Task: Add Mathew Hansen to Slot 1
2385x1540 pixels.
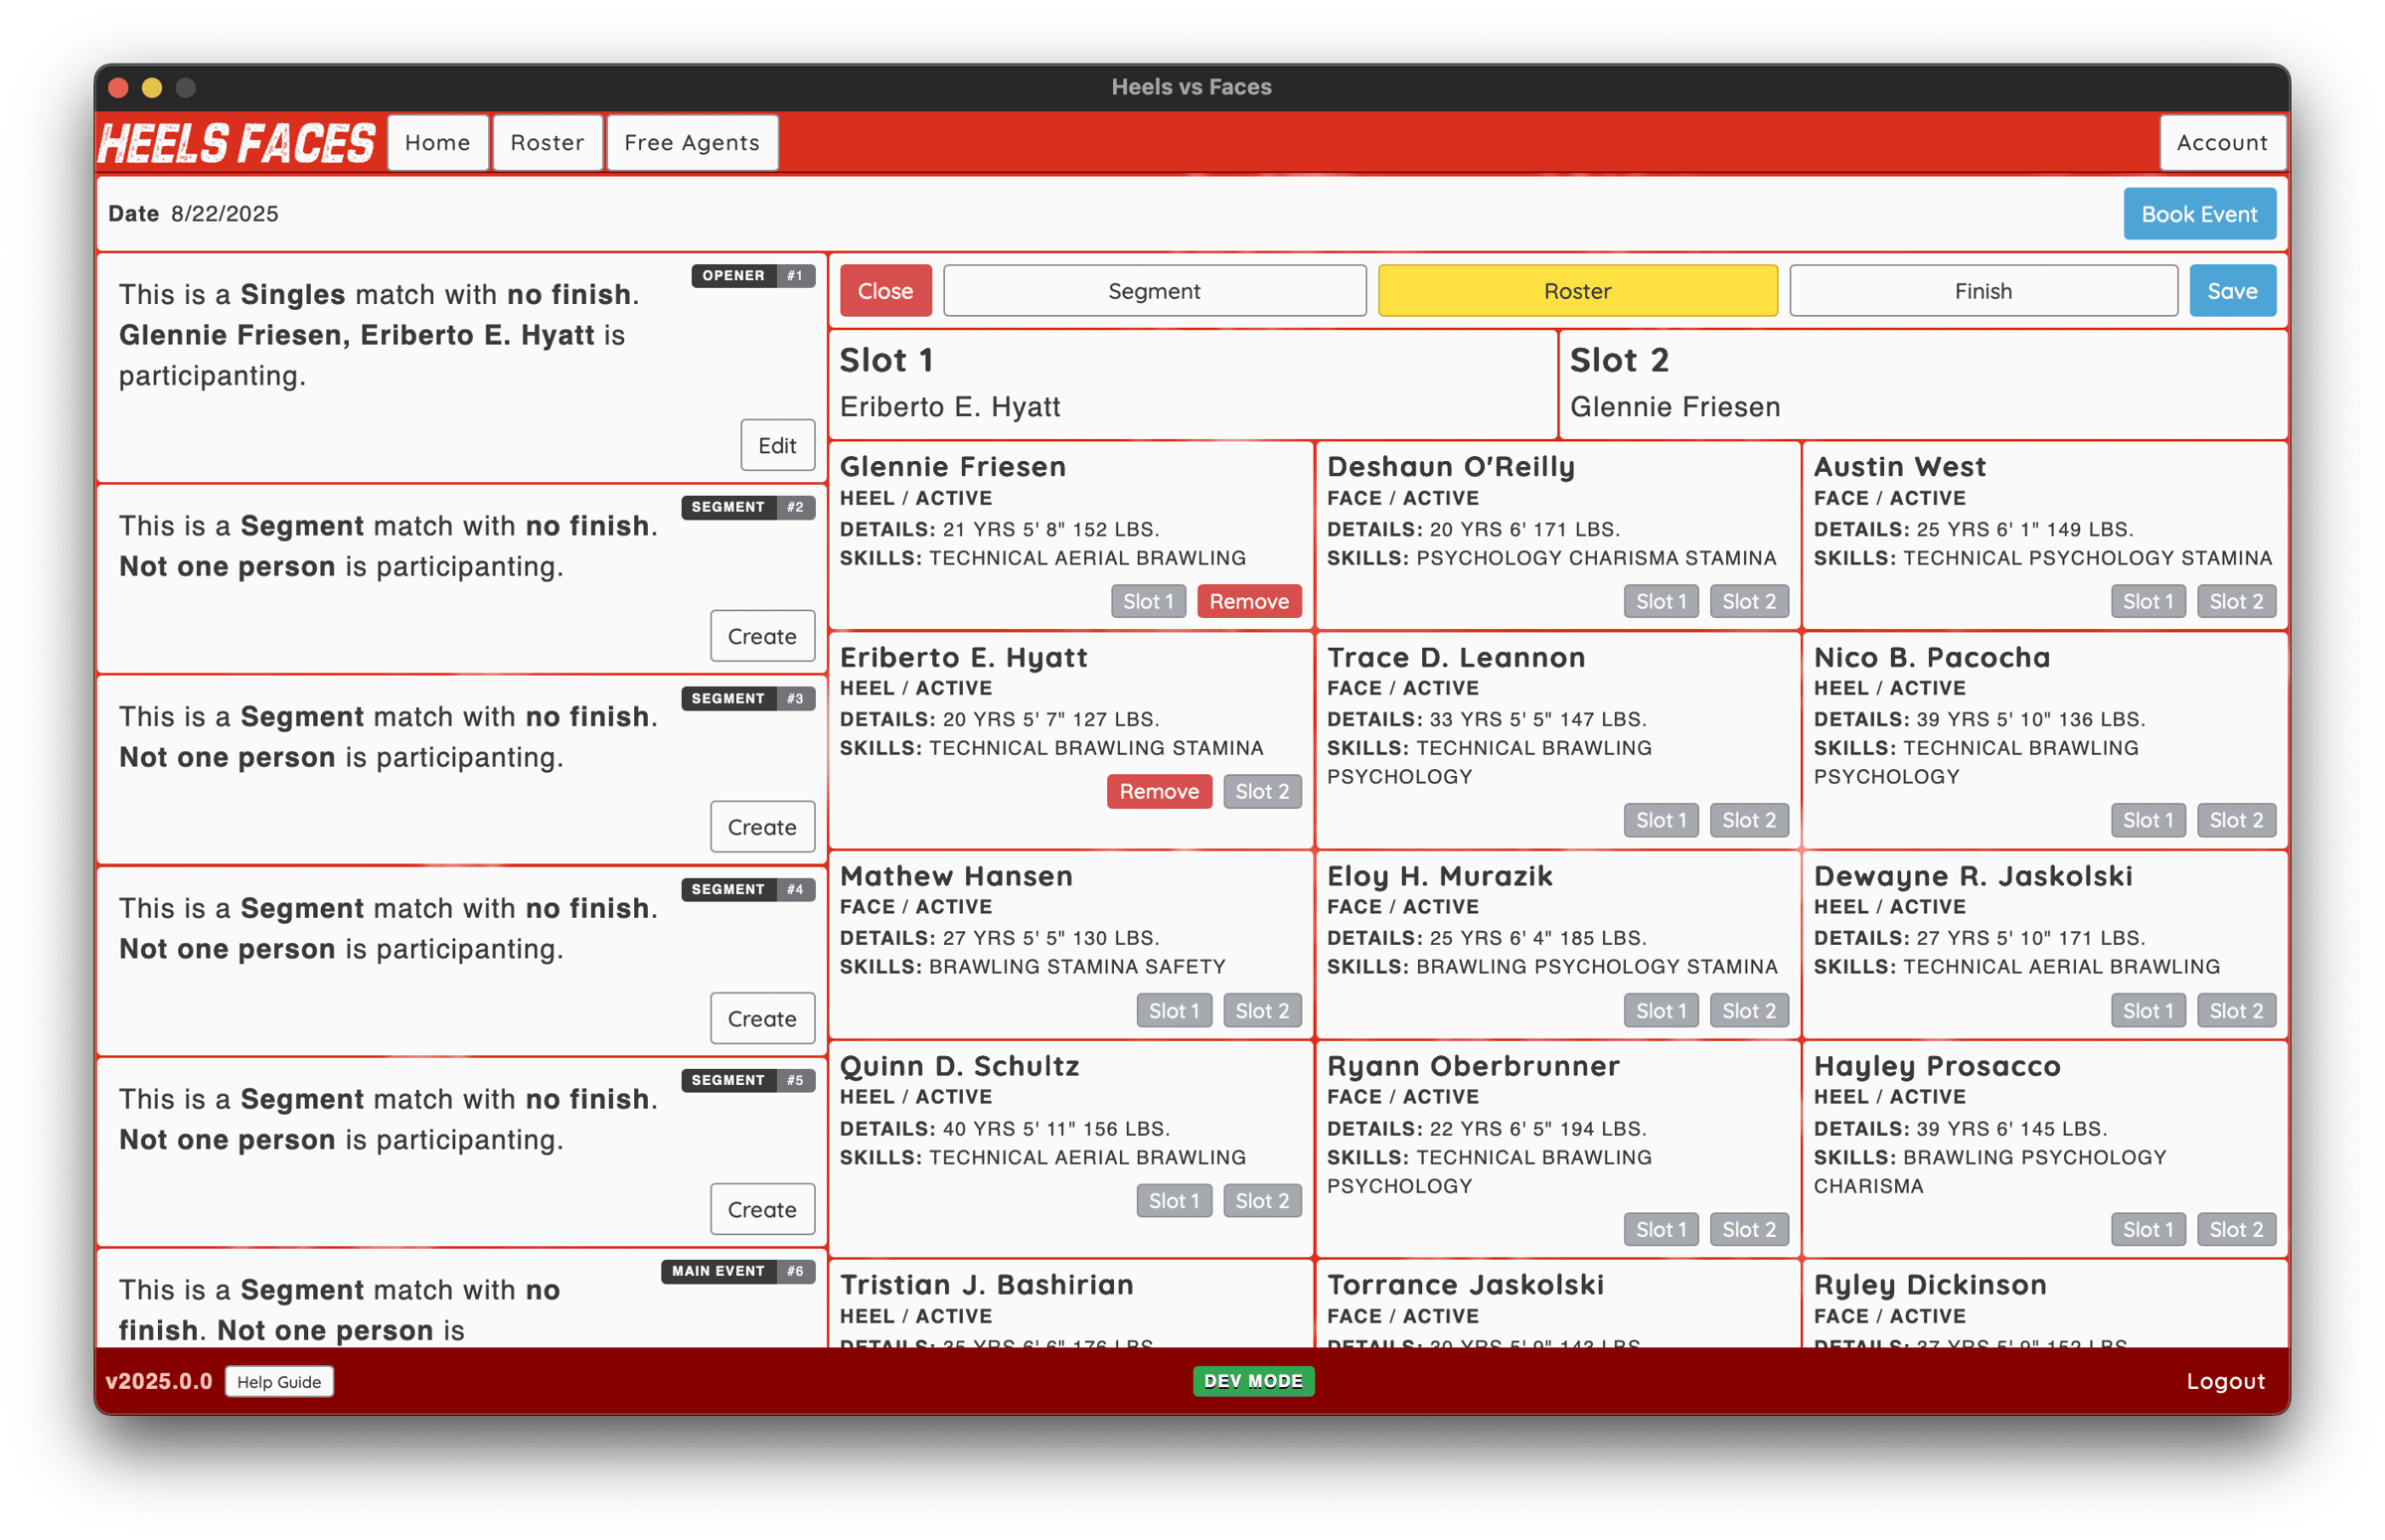Action: coord(1174,1010)
